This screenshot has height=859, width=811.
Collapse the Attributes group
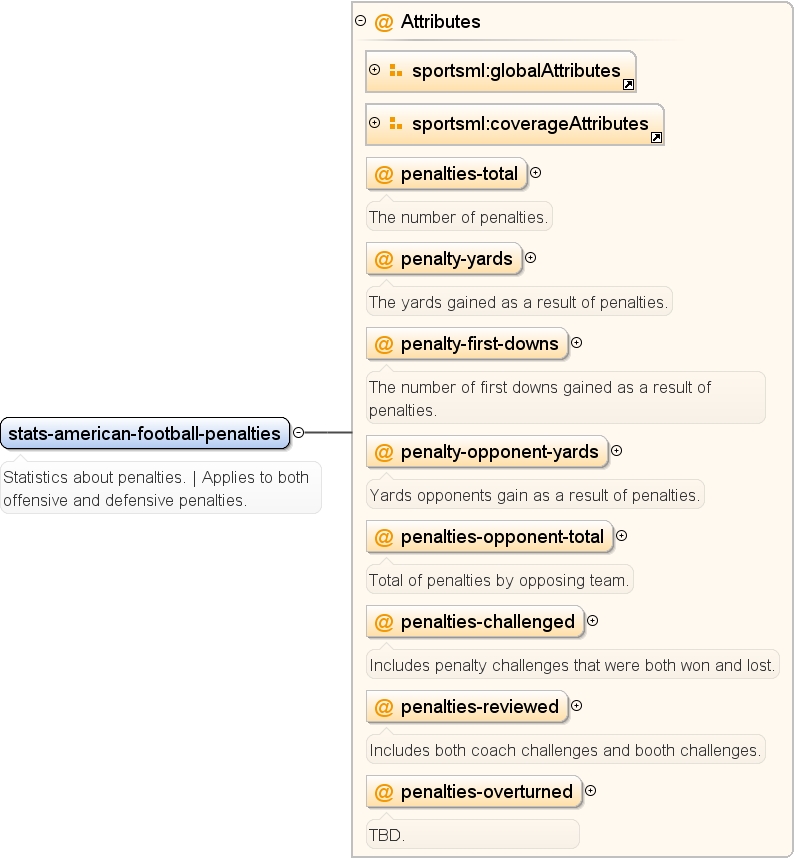click(x=360, y=21)
